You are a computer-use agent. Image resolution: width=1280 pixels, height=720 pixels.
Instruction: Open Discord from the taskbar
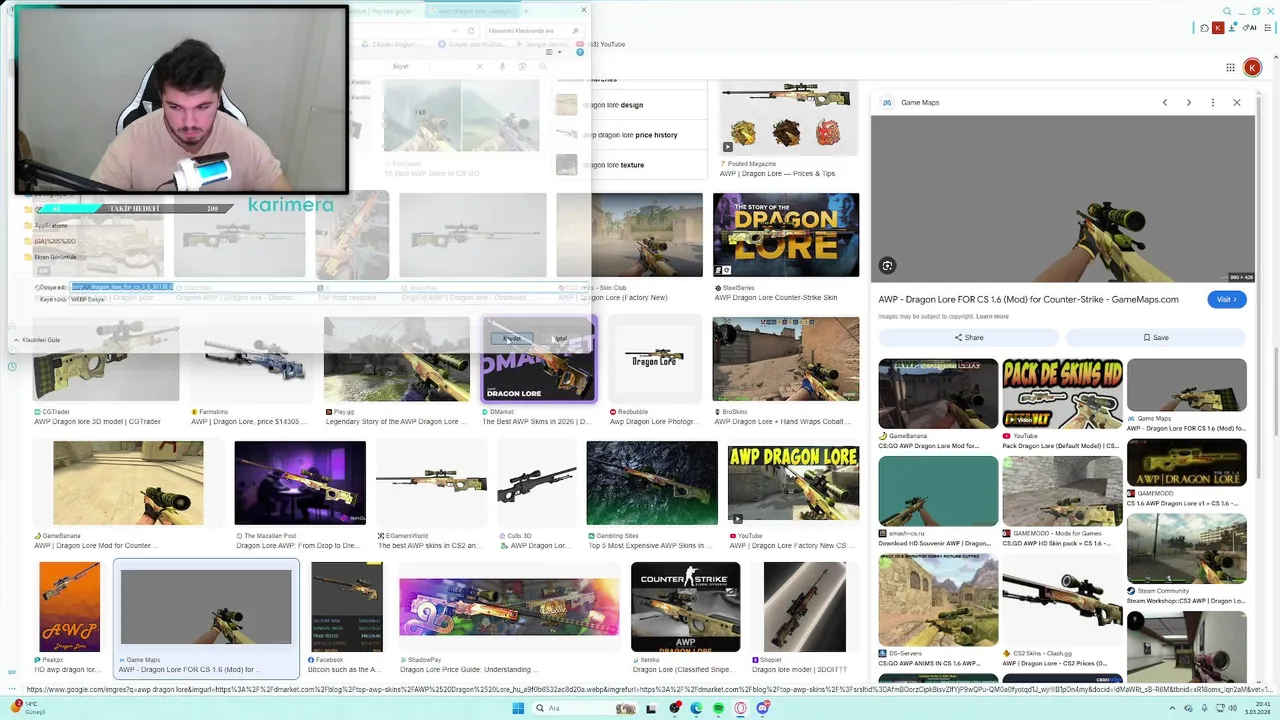[x=763, y=708]
